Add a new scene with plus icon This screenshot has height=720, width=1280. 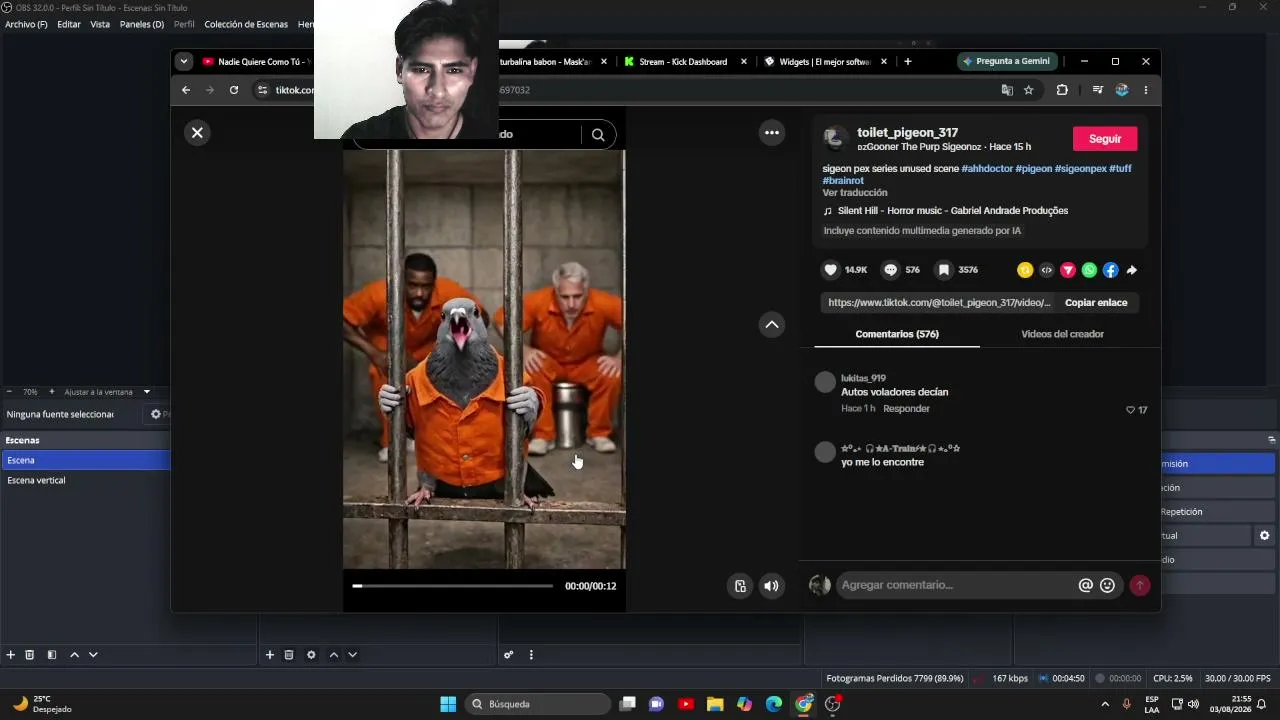(11, 655)
